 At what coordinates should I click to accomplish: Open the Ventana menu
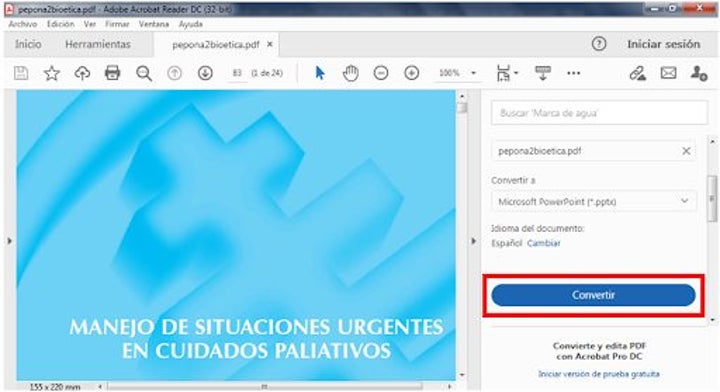pos(154,24)
